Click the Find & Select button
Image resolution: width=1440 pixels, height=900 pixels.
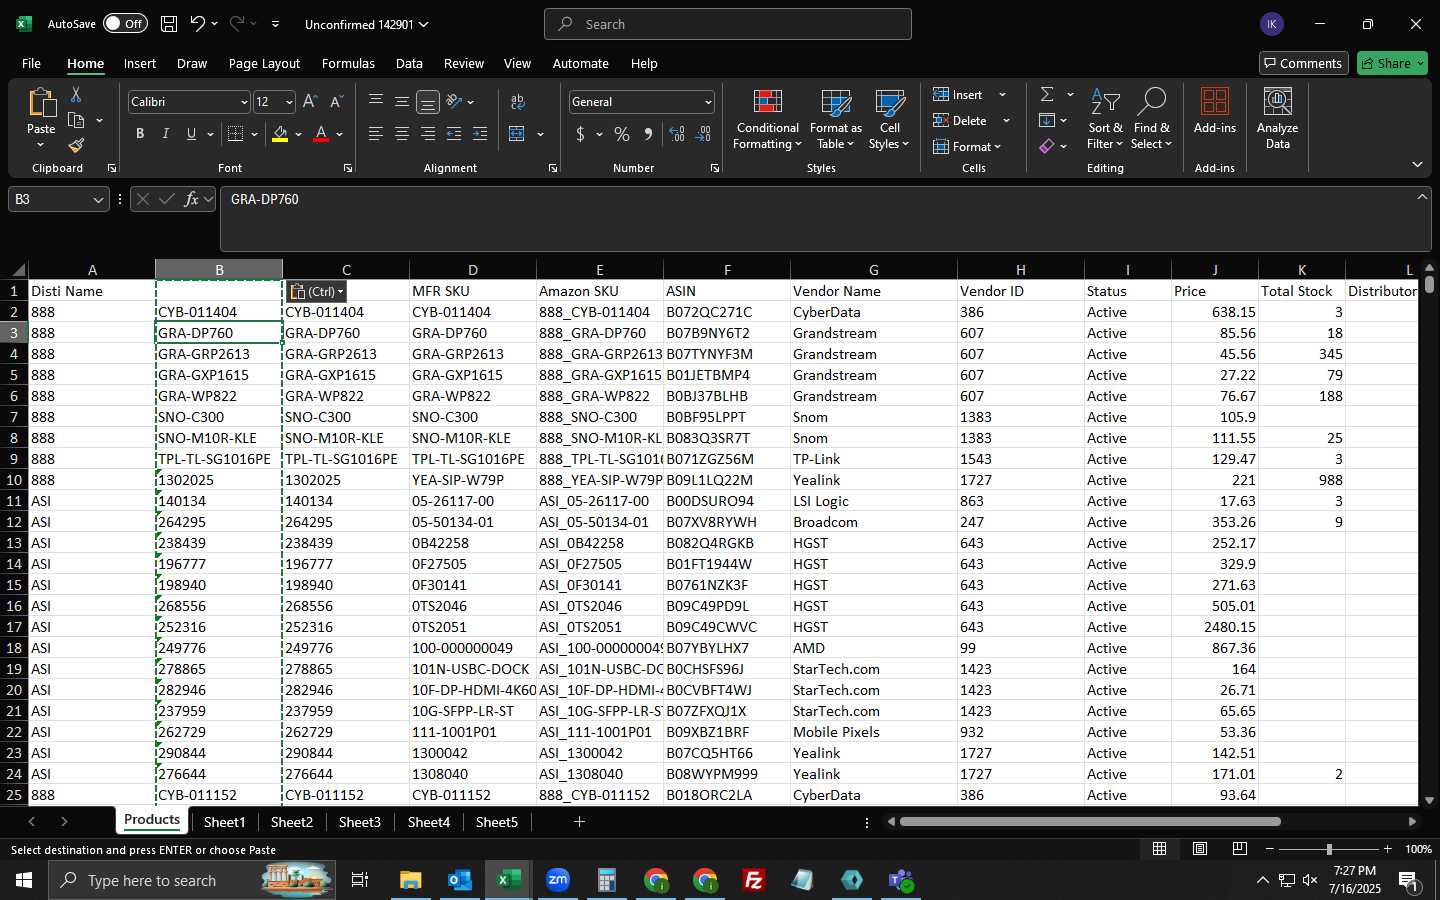(x=1152, y=119)
